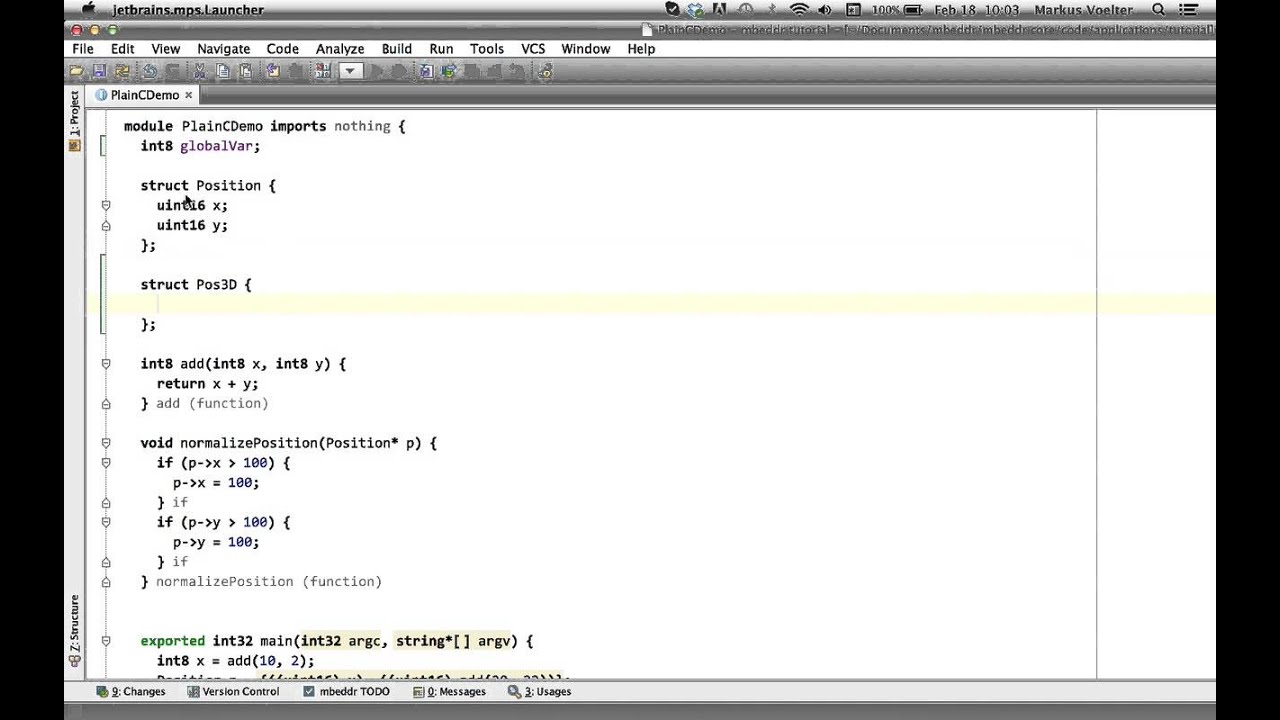Open the Tools menu
Screen dimensions: 1280x720
(x=487, y=49)
